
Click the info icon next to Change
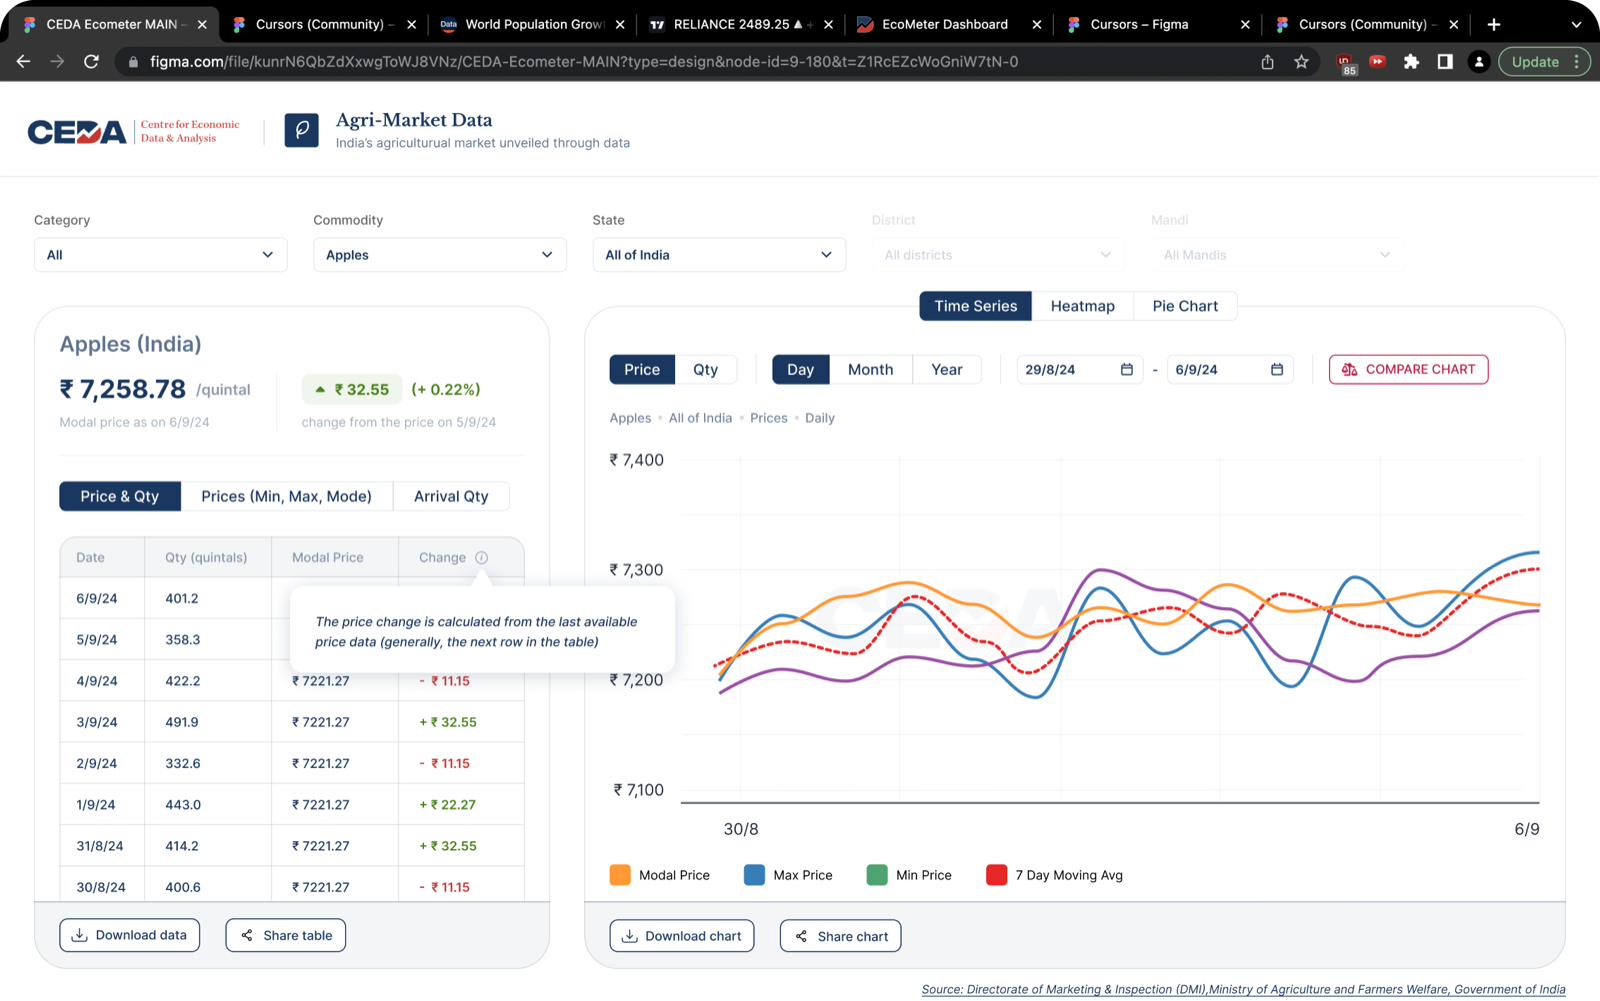pyautogui.click(x=482, y=557)
